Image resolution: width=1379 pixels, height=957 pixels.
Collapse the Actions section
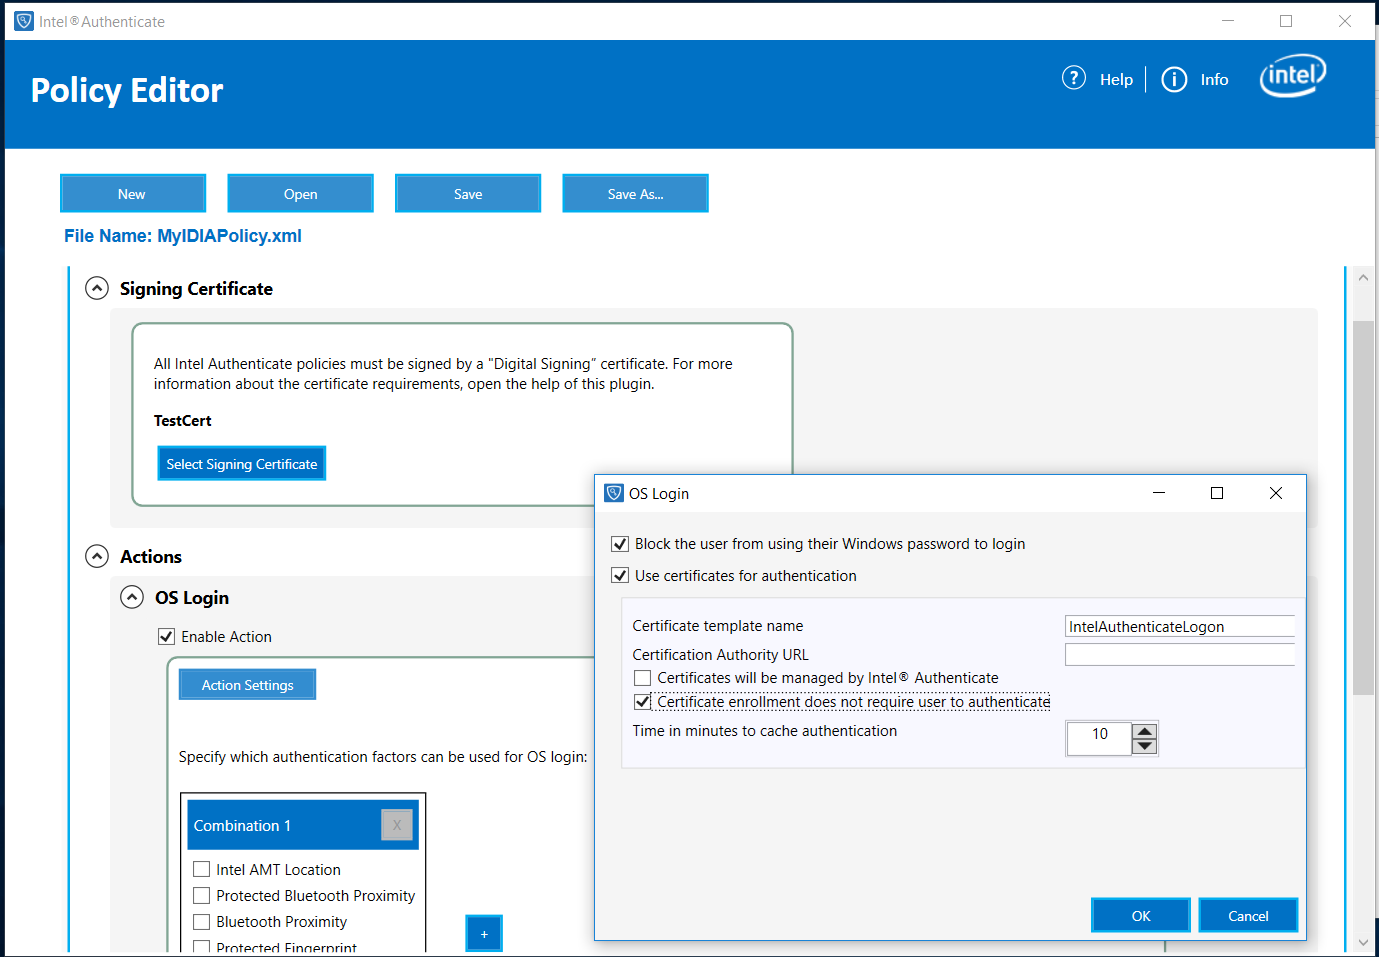tap(97, 557)
